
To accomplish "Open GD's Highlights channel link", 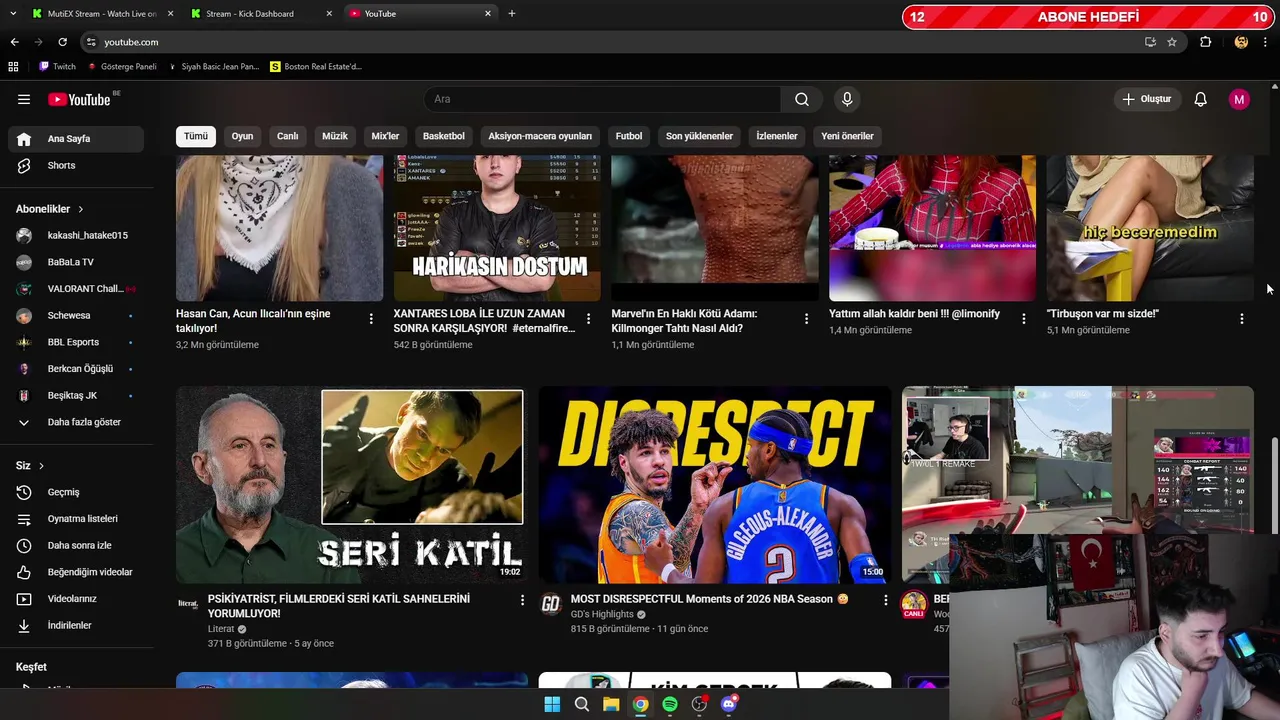I will (x=602, y=614).
